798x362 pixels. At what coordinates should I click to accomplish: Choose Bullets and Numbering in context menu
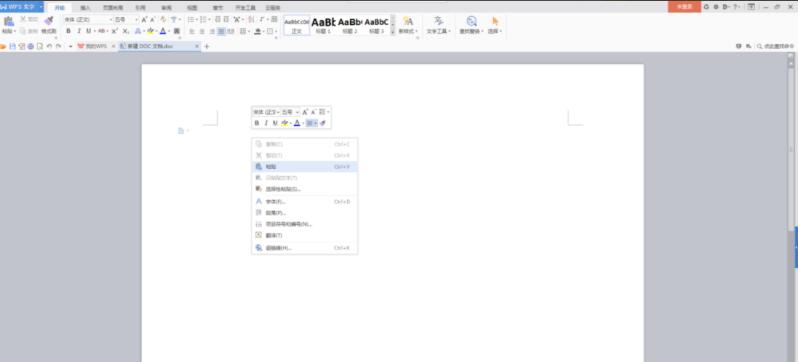point(304,224)
